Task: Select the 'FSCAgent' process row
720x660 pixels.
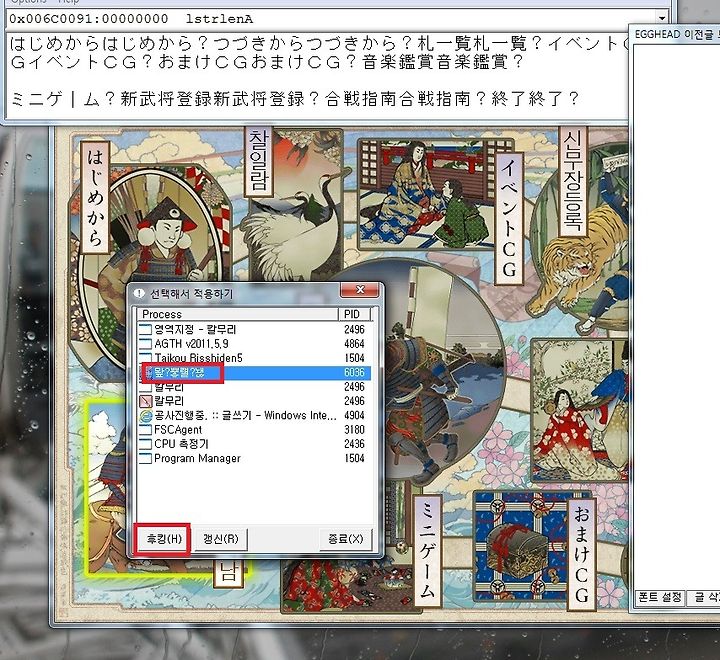Action: (254, 429)
